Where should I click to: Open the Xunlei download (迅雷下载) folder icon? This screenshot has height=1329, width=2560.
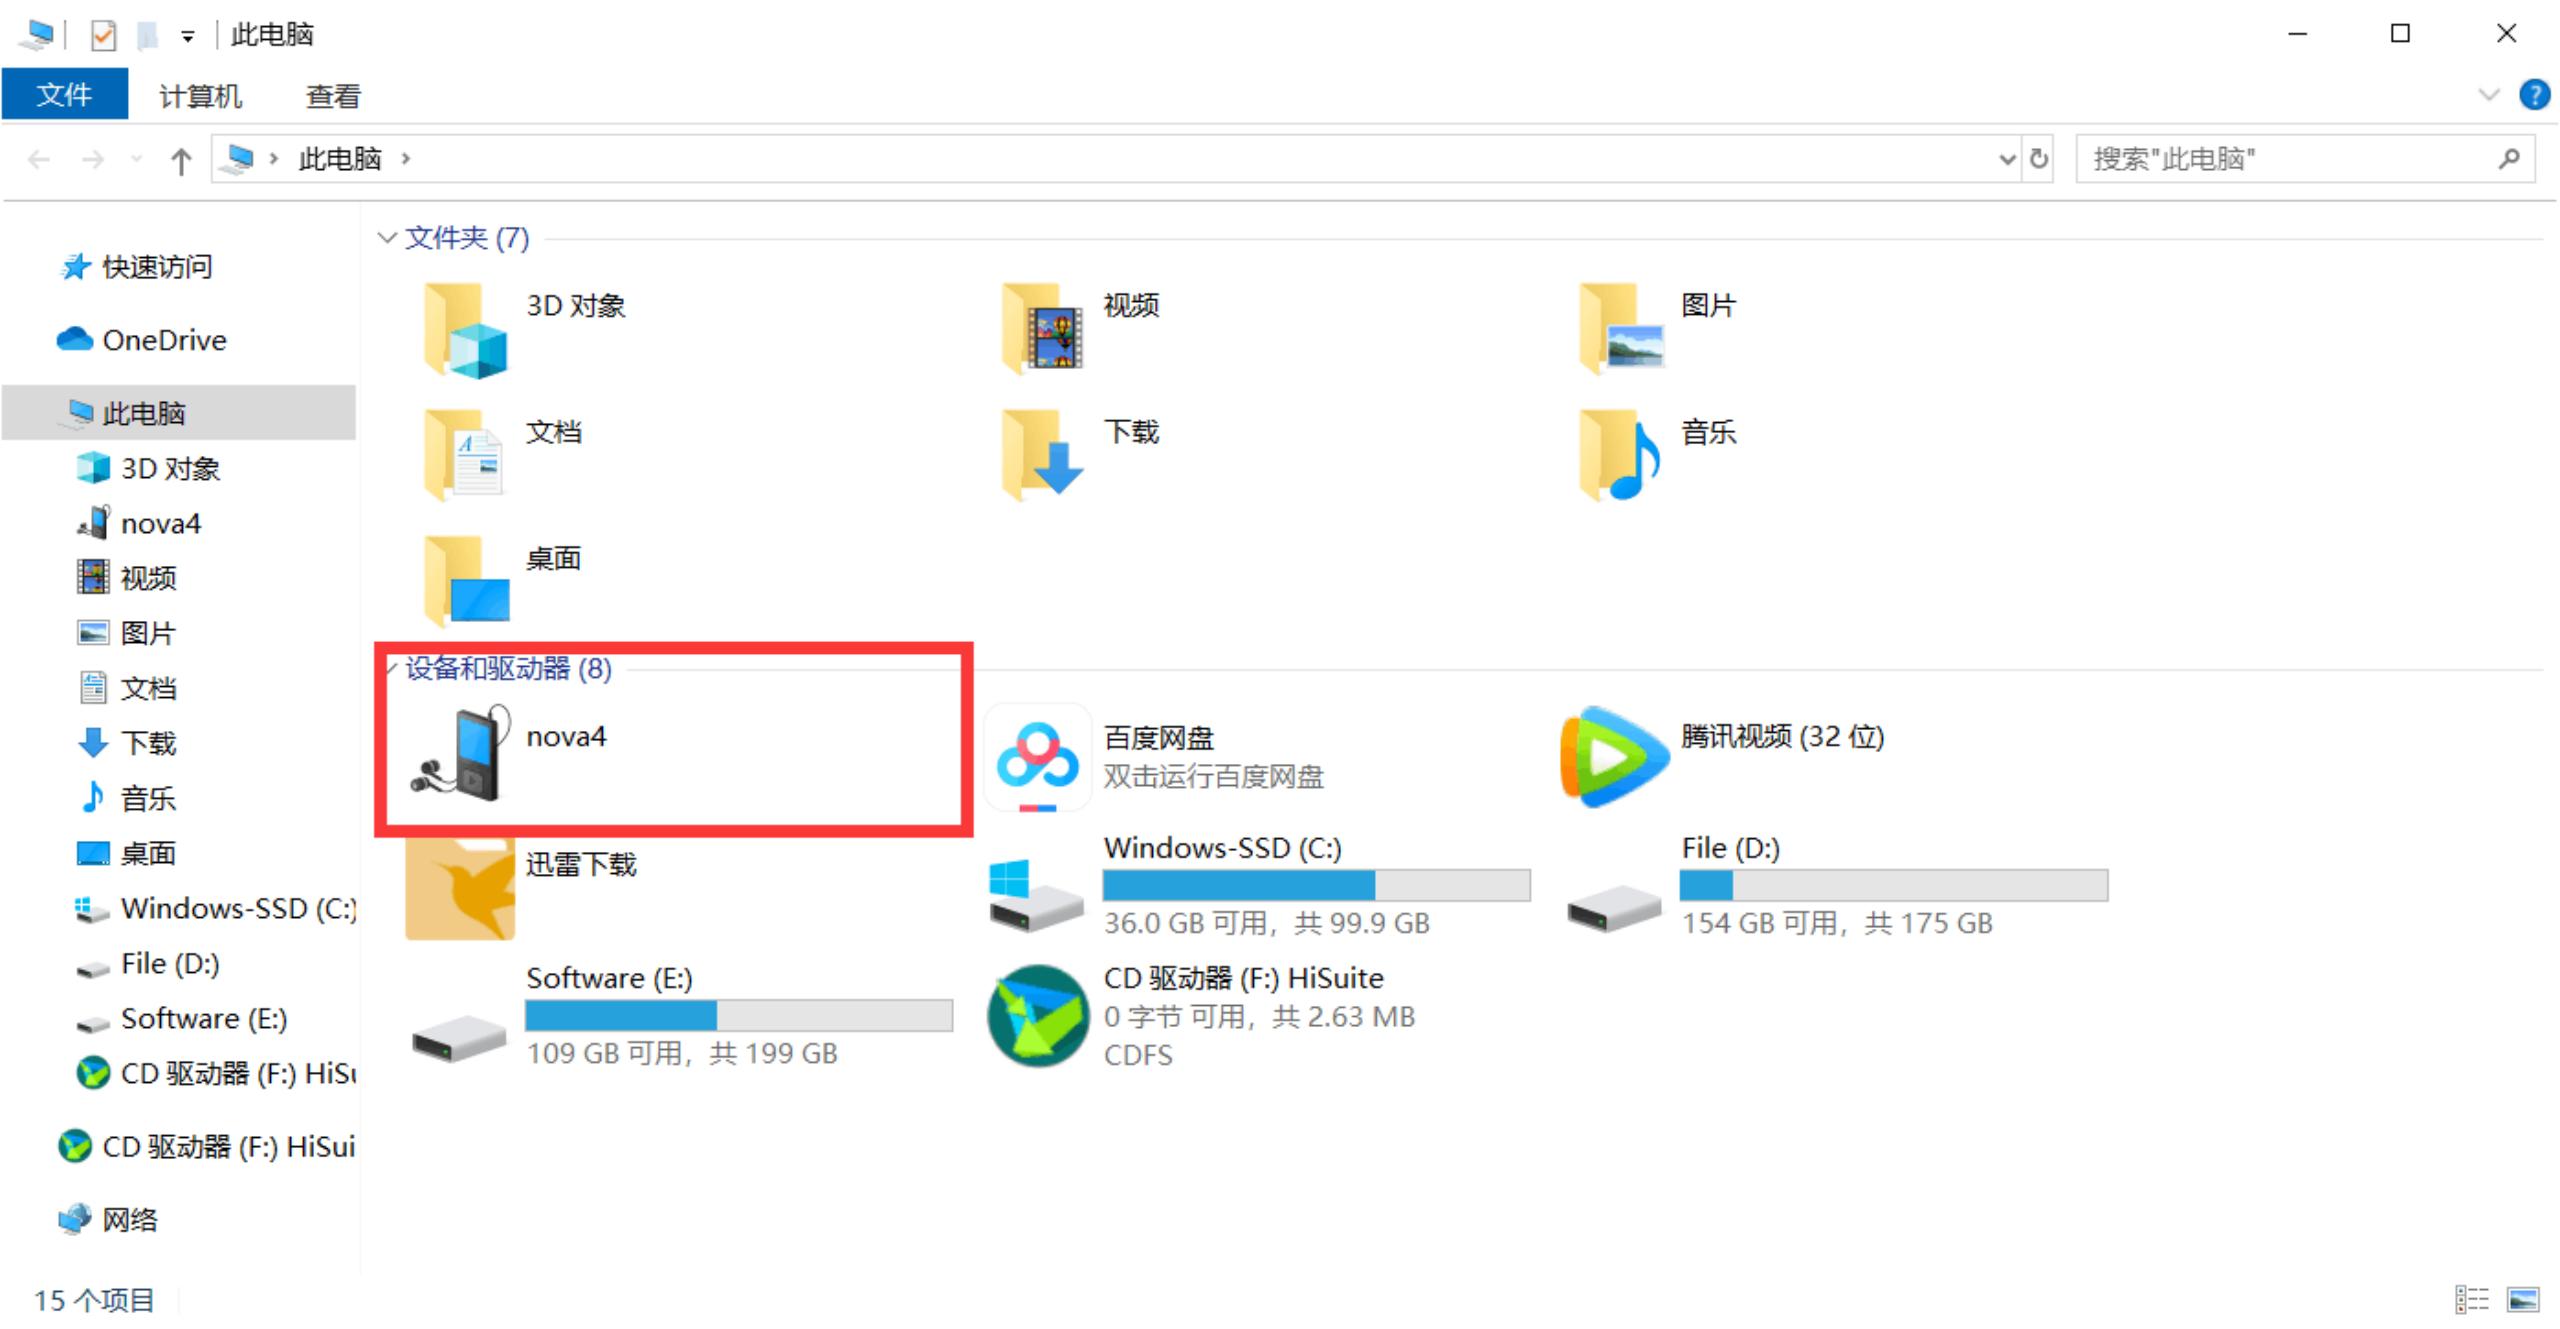(x=460, y=887)
